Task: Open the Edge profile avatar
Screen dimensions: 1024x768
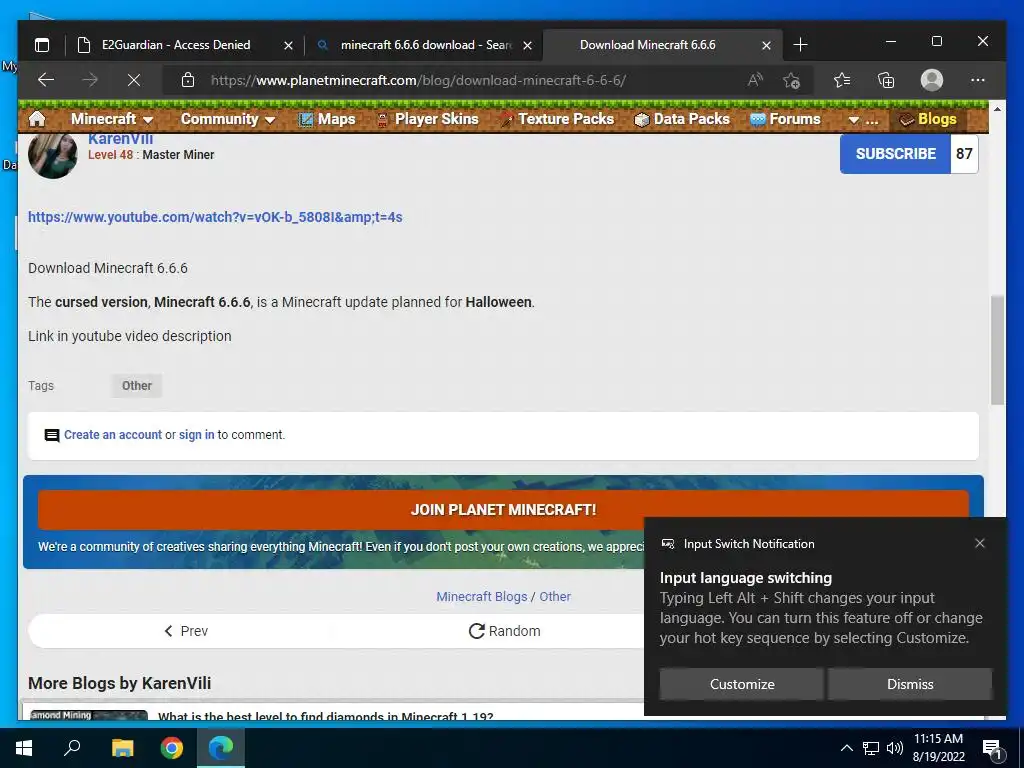Action: pos(932,80)
